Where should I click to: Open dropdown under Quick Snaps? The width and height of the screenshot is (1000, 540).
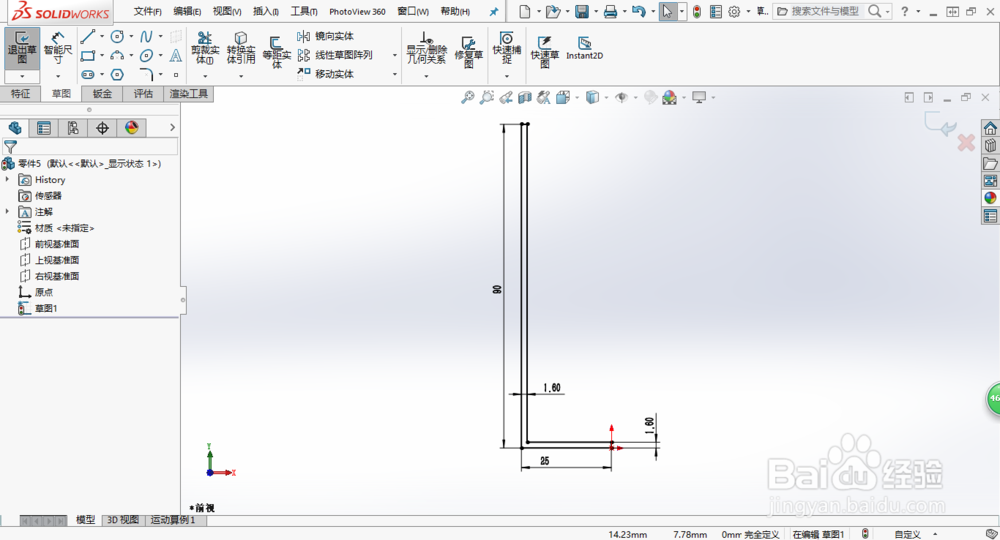(x=506, y=77)
